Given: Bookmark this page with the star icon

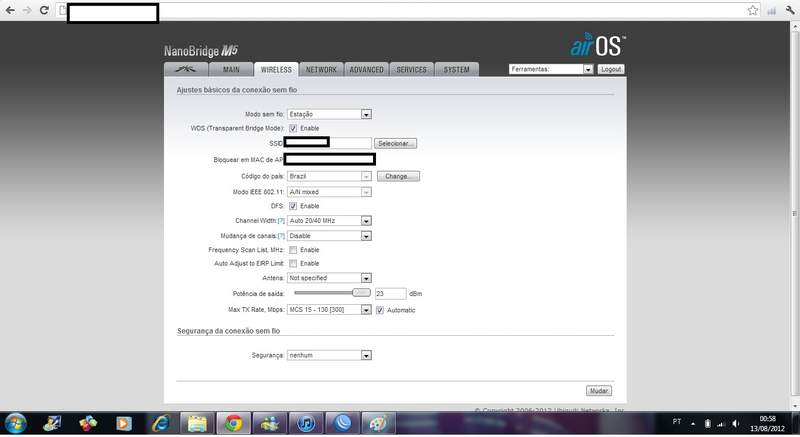Looking at the screenshot, I should point(753,10).
